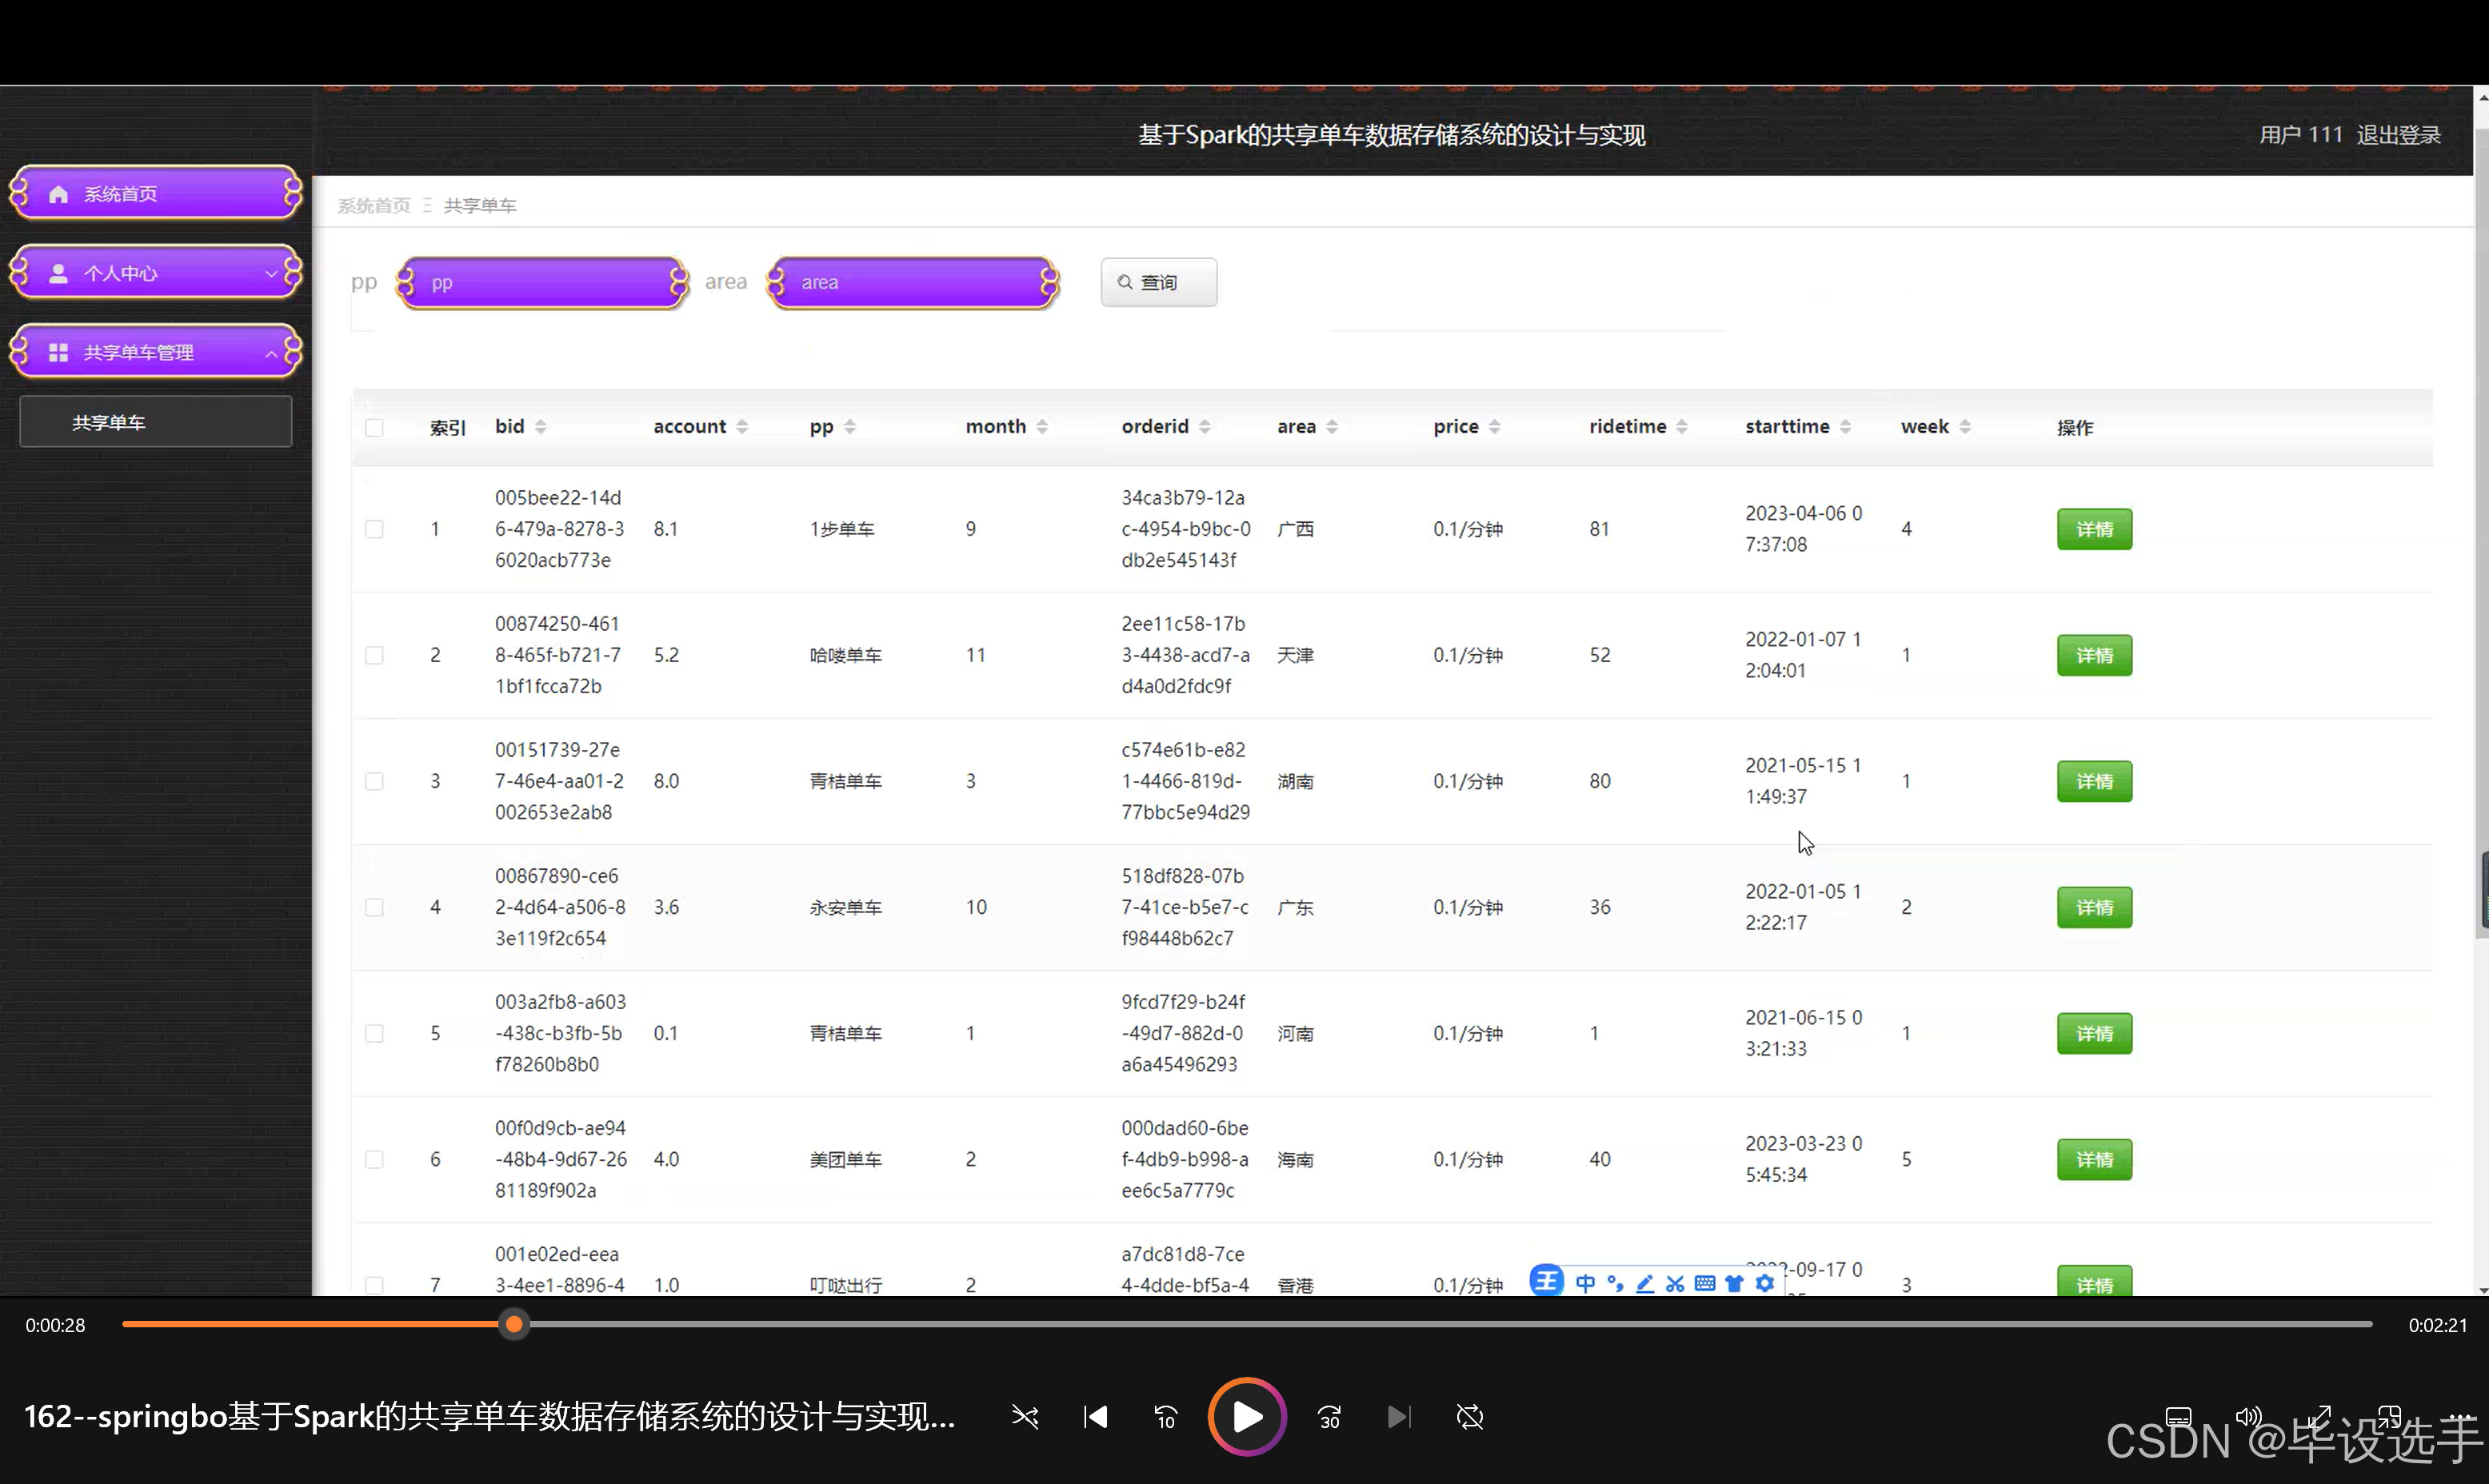Click the handwriting pen icon in IME bar
Viewport: 2489px width, 1484px height.
pos(1645,1283)
